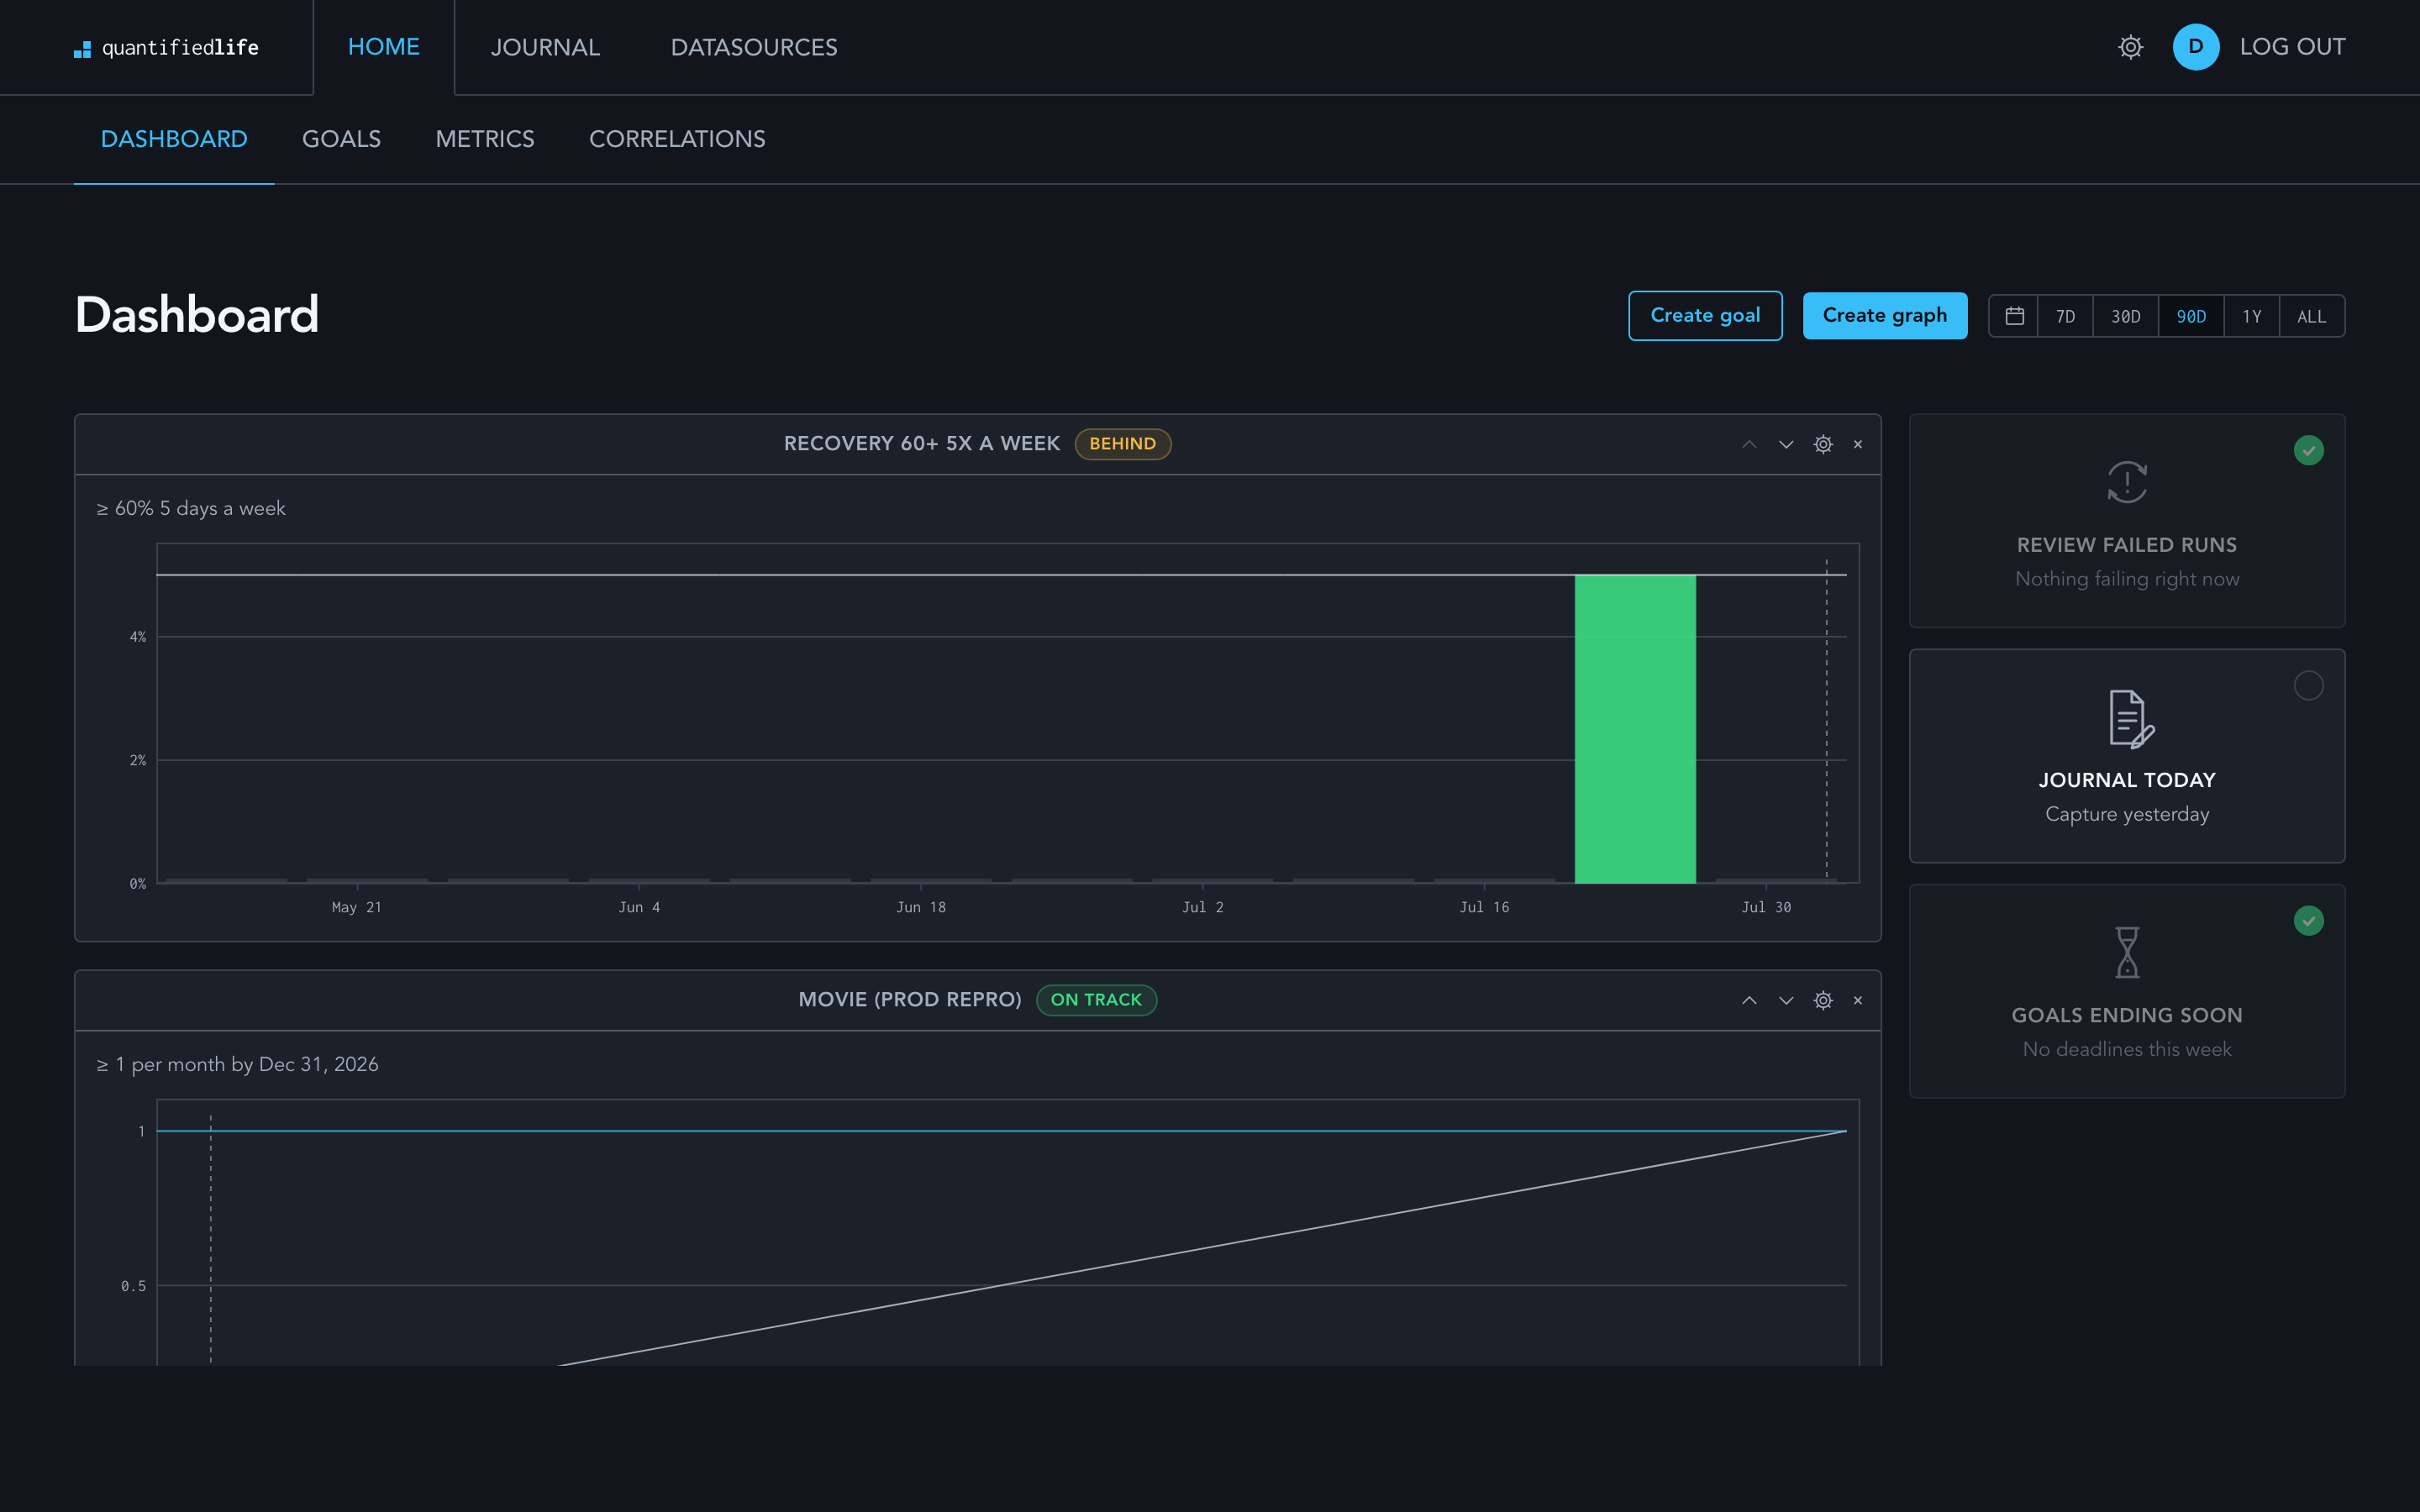
Task: Click the green bar in Recovery chart
Action: tap(1635, 729)
